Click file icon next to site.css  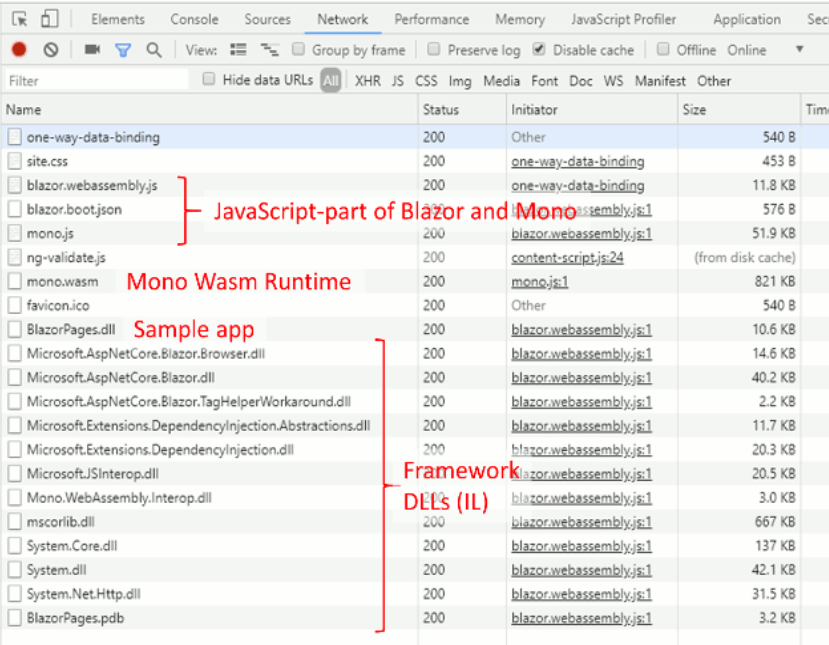14,161
